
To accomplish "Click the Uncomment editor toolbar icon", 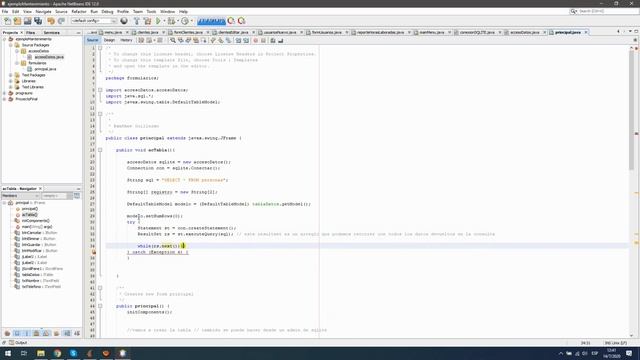I will pyautogui.click(x=281, y=40).
